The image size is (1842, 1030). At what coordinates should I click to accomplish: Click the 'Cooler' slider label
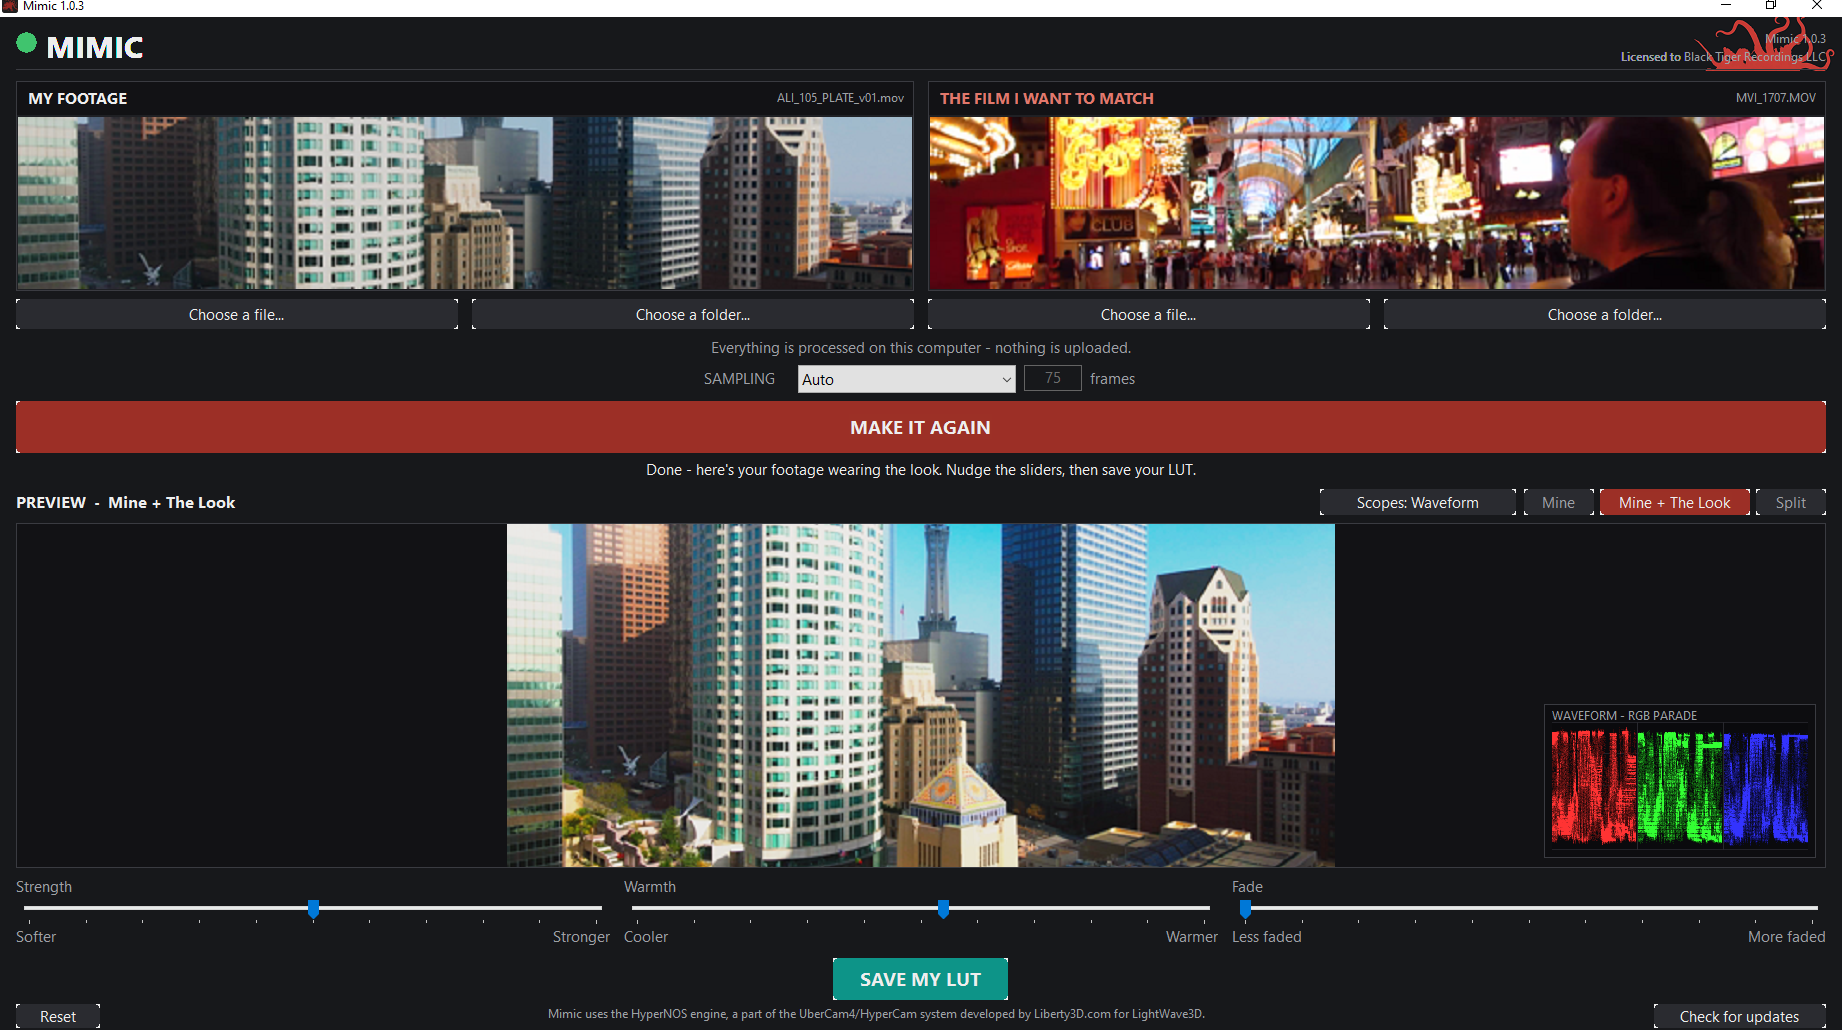click(x=646, y=937)
